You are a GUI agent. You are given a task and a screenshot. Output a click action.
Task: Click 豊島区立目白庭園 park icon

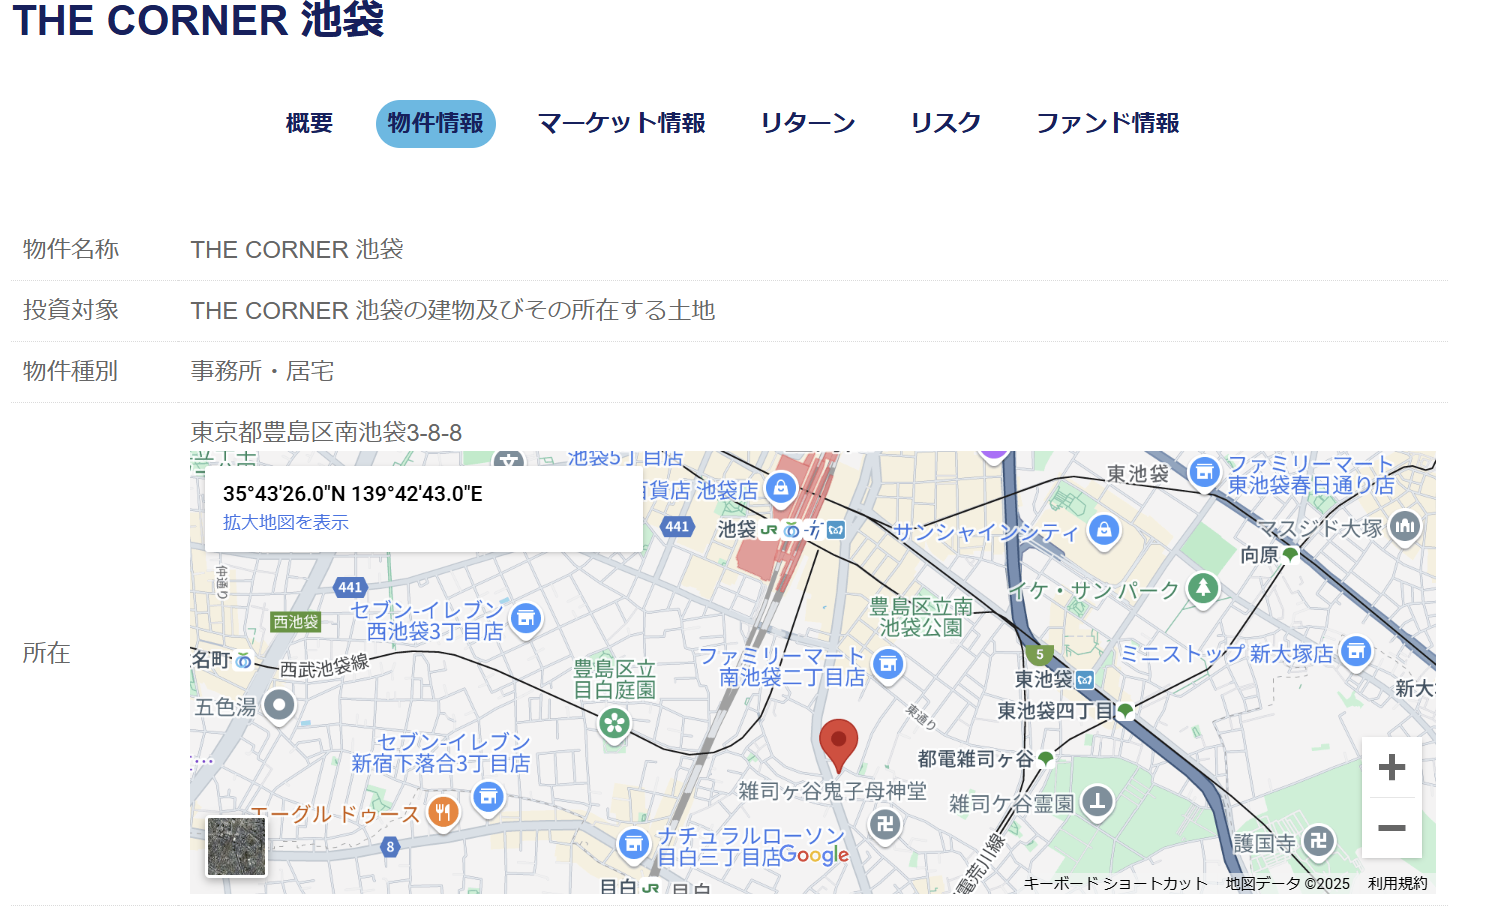pos(614,722)
